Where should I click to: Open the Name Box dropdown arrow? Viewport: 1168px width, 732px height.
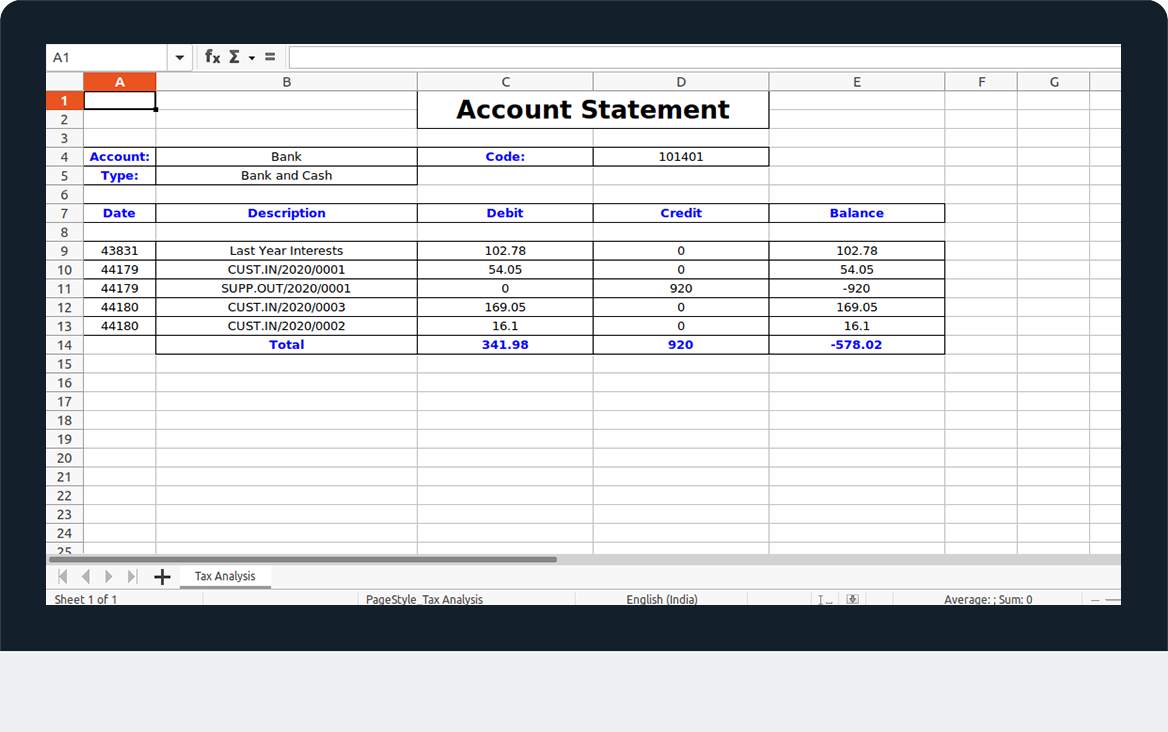tap(180, 57)
